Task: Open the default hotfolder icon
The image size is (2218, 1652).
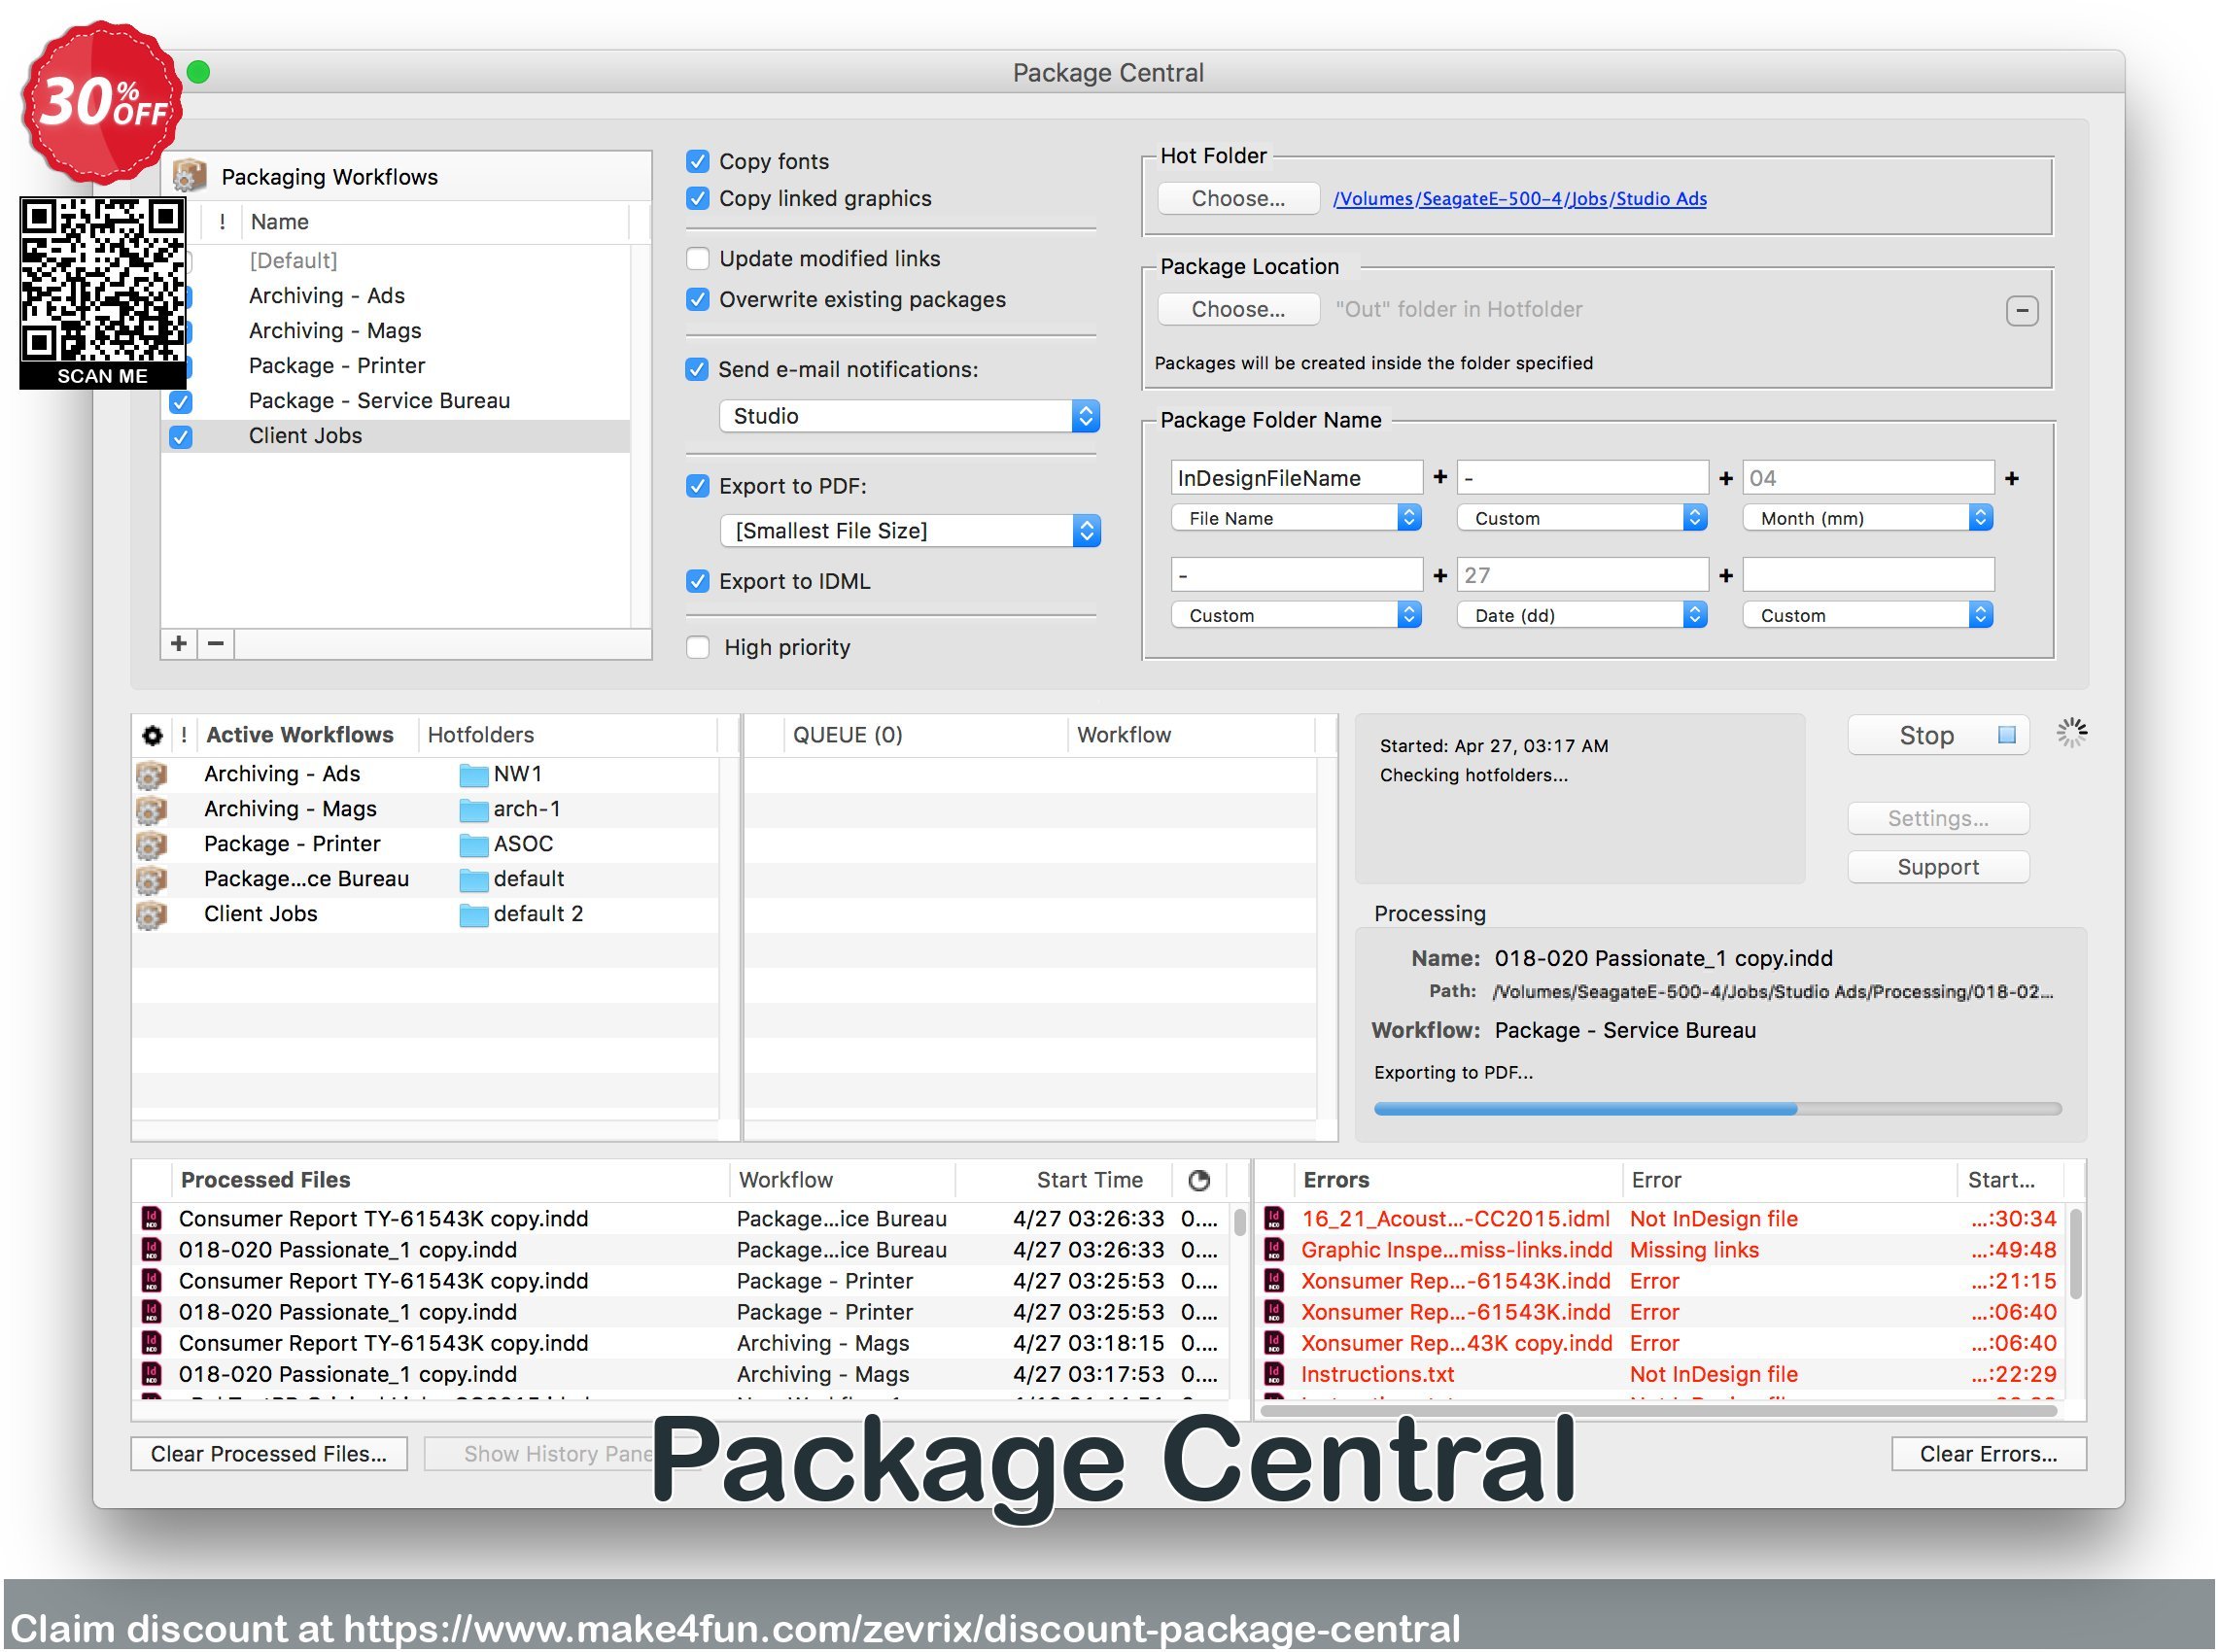Action: point(473,880)
